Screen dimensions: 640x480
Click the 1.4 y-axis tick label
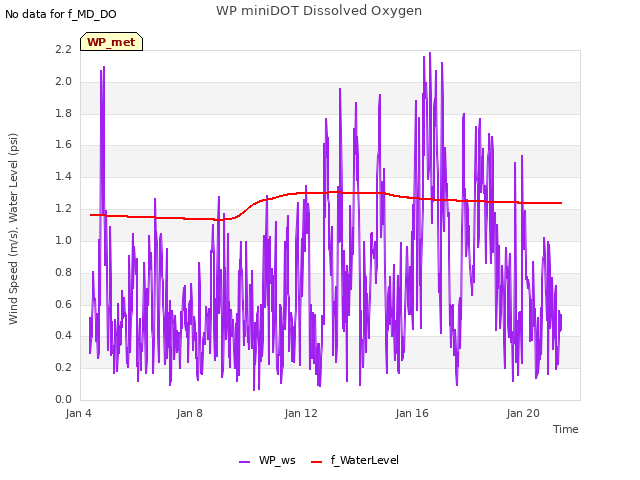(63, 176)
